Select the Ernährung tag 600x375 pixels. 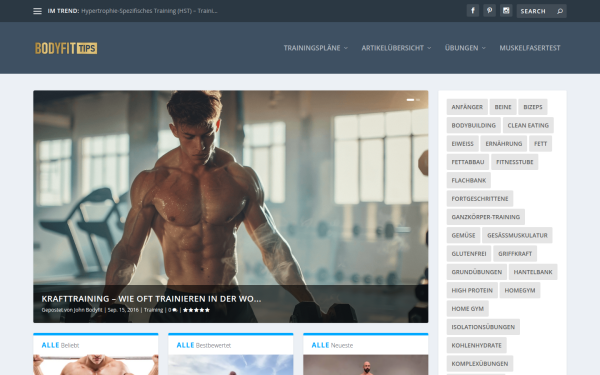click(504, 144)
